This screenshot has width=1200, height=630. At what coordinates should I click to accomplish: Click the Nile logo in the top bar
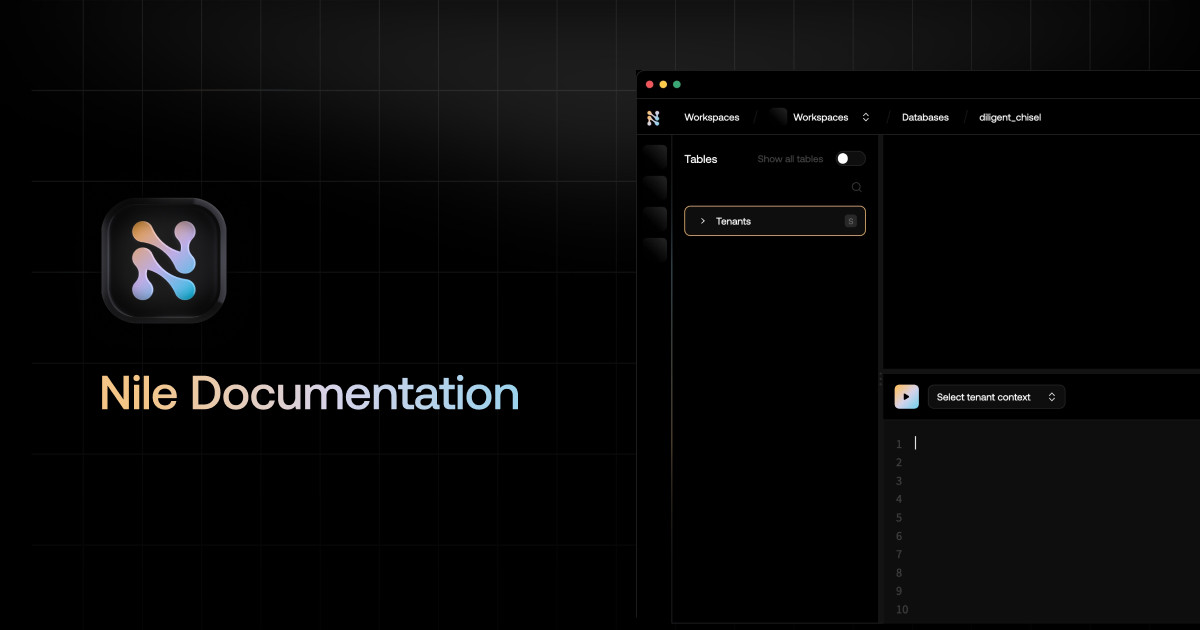click(x=653, y=118)
